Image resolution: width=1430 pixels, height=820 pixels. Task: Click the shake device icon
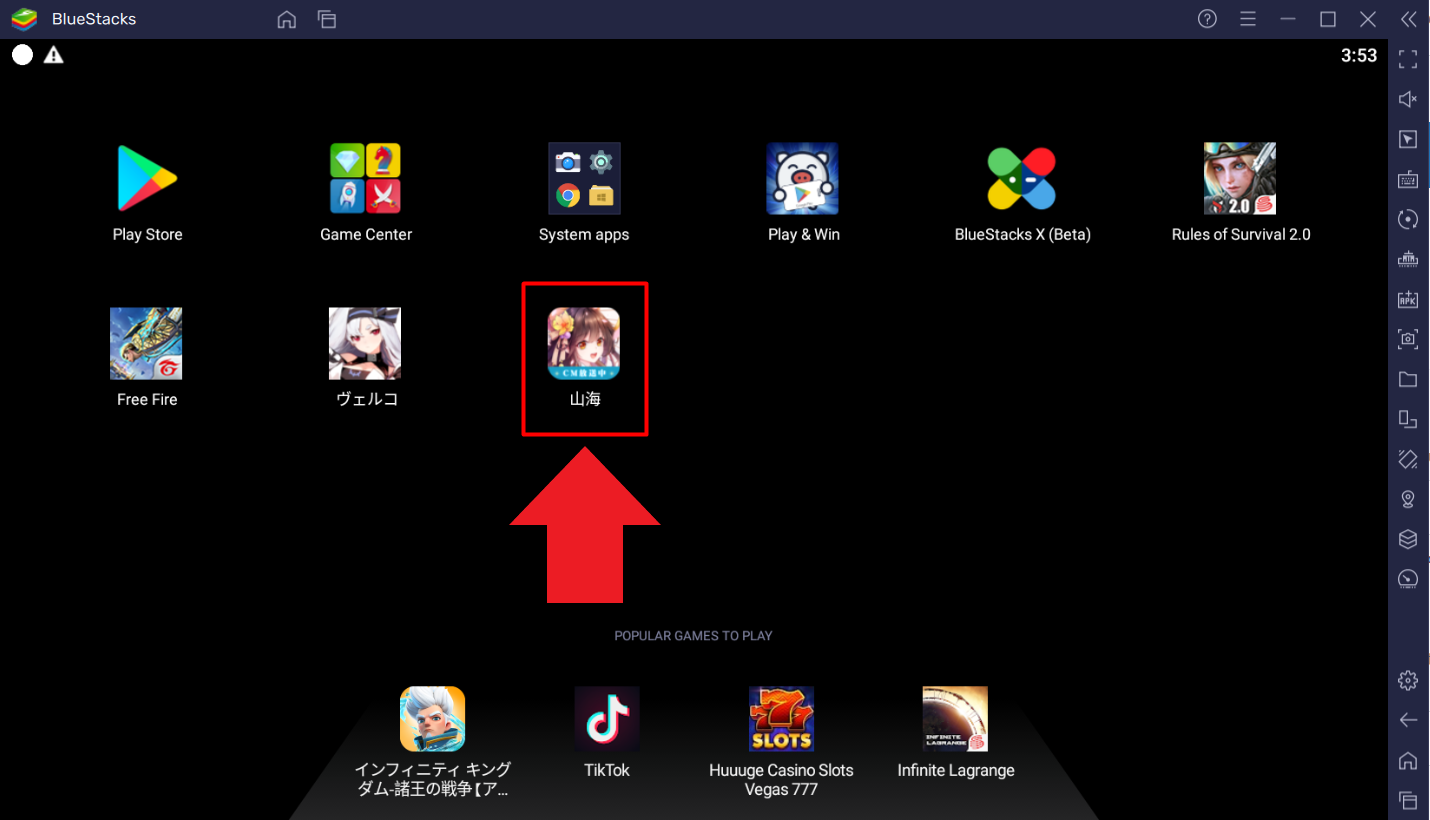pos(1408,459)
